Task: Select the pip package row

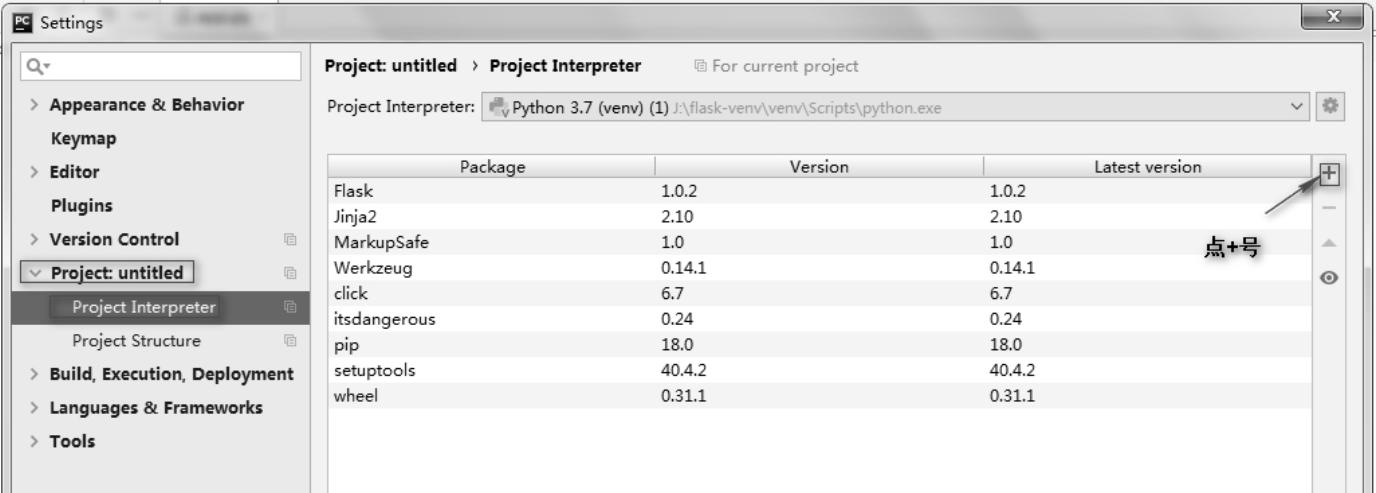Action: pos(820,345)
